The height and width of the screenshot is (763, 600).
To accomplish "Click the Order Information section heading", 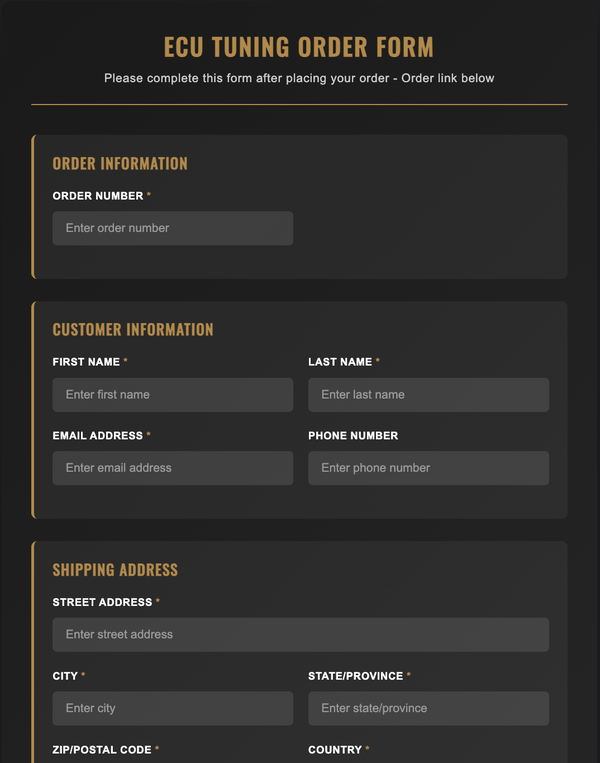I will [x=120, y=164].
